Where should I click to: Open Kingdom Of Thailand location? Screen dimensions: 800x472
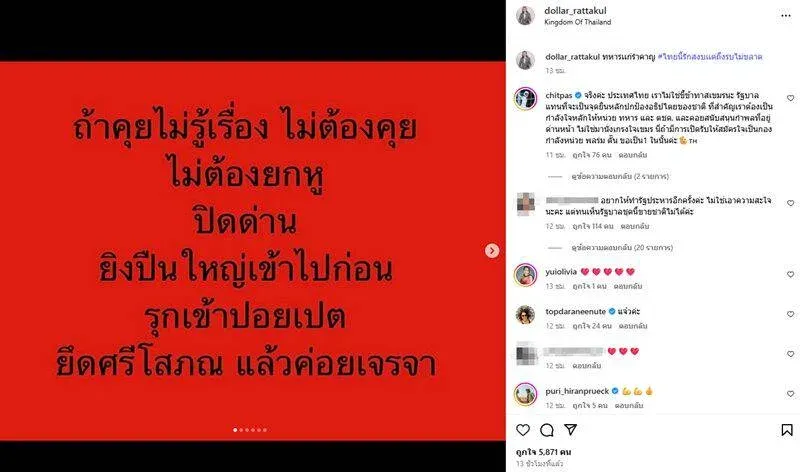tap(578, 22)
